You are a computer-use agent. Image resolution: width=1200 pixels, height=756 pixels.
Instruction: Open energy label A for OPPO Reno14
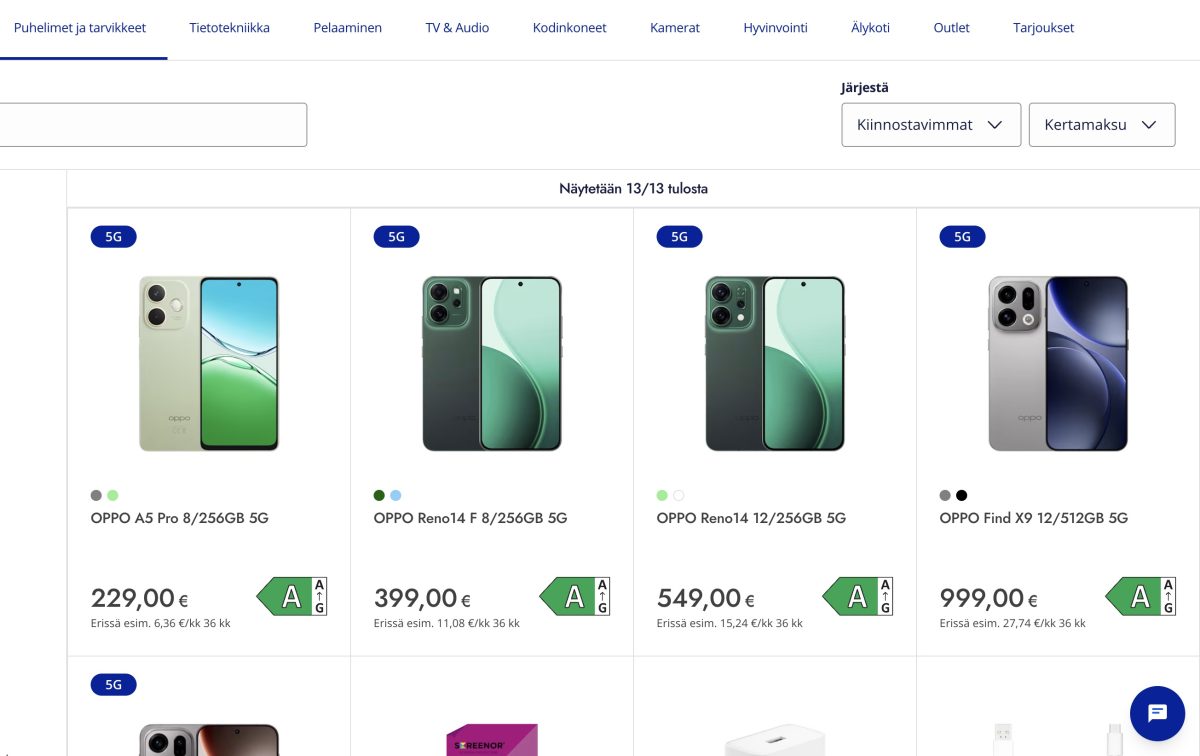point(857,596)
